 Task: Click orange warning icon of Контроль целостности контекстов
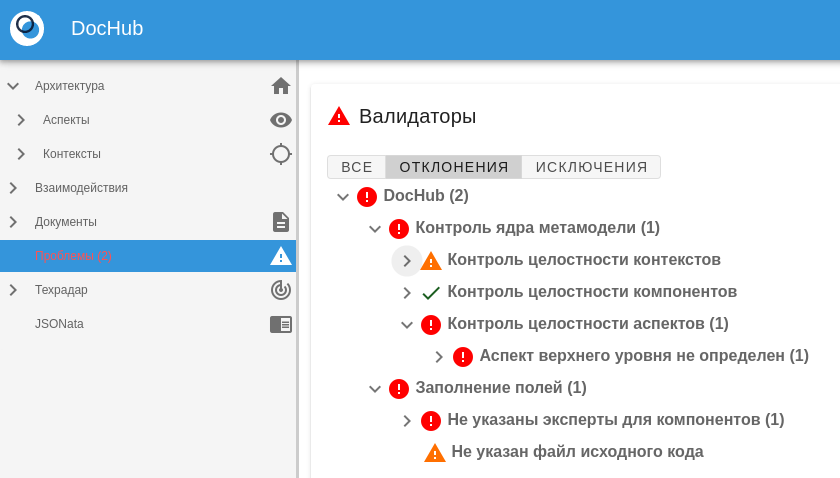pos(431,261)
